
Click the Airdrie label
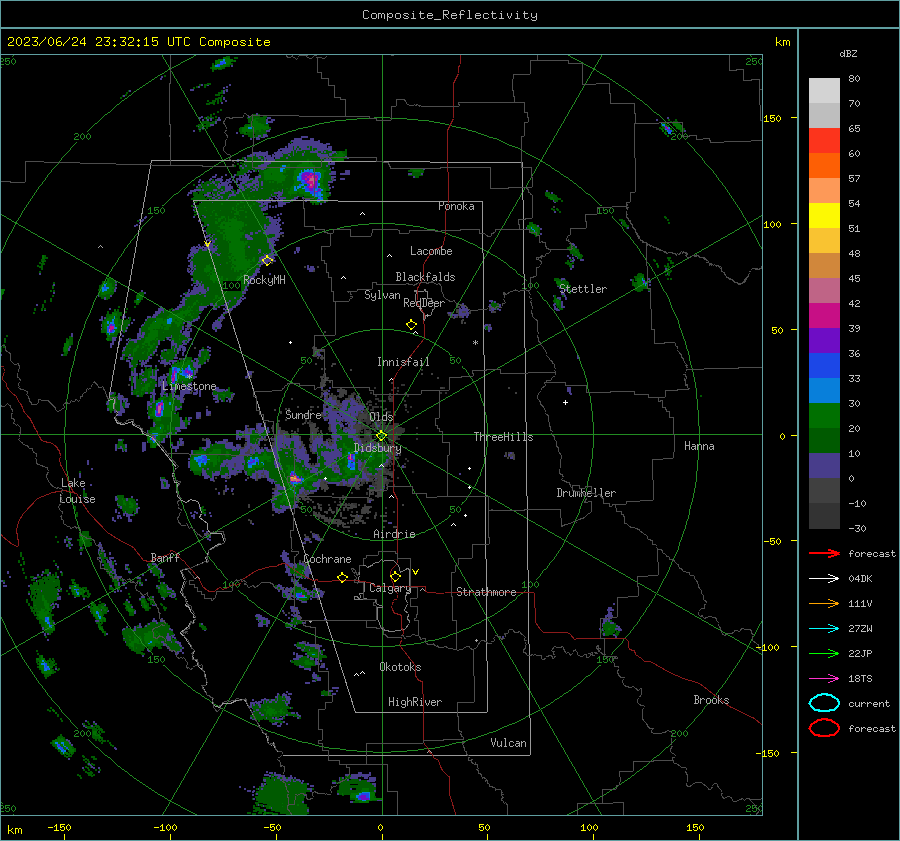tap(394, 534)
